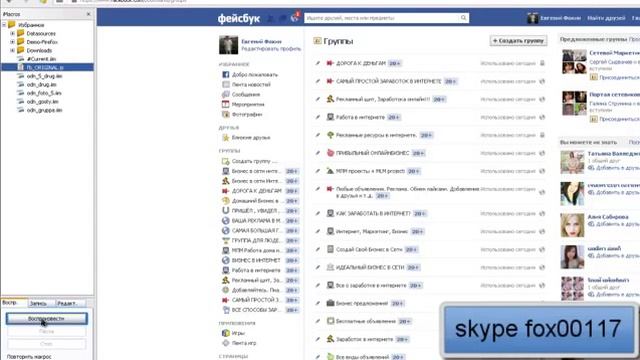Screen dimensions: 640x360
Task: Open the Интернет, Маркетинг, Бизнес group
Action: coord(372,231)
